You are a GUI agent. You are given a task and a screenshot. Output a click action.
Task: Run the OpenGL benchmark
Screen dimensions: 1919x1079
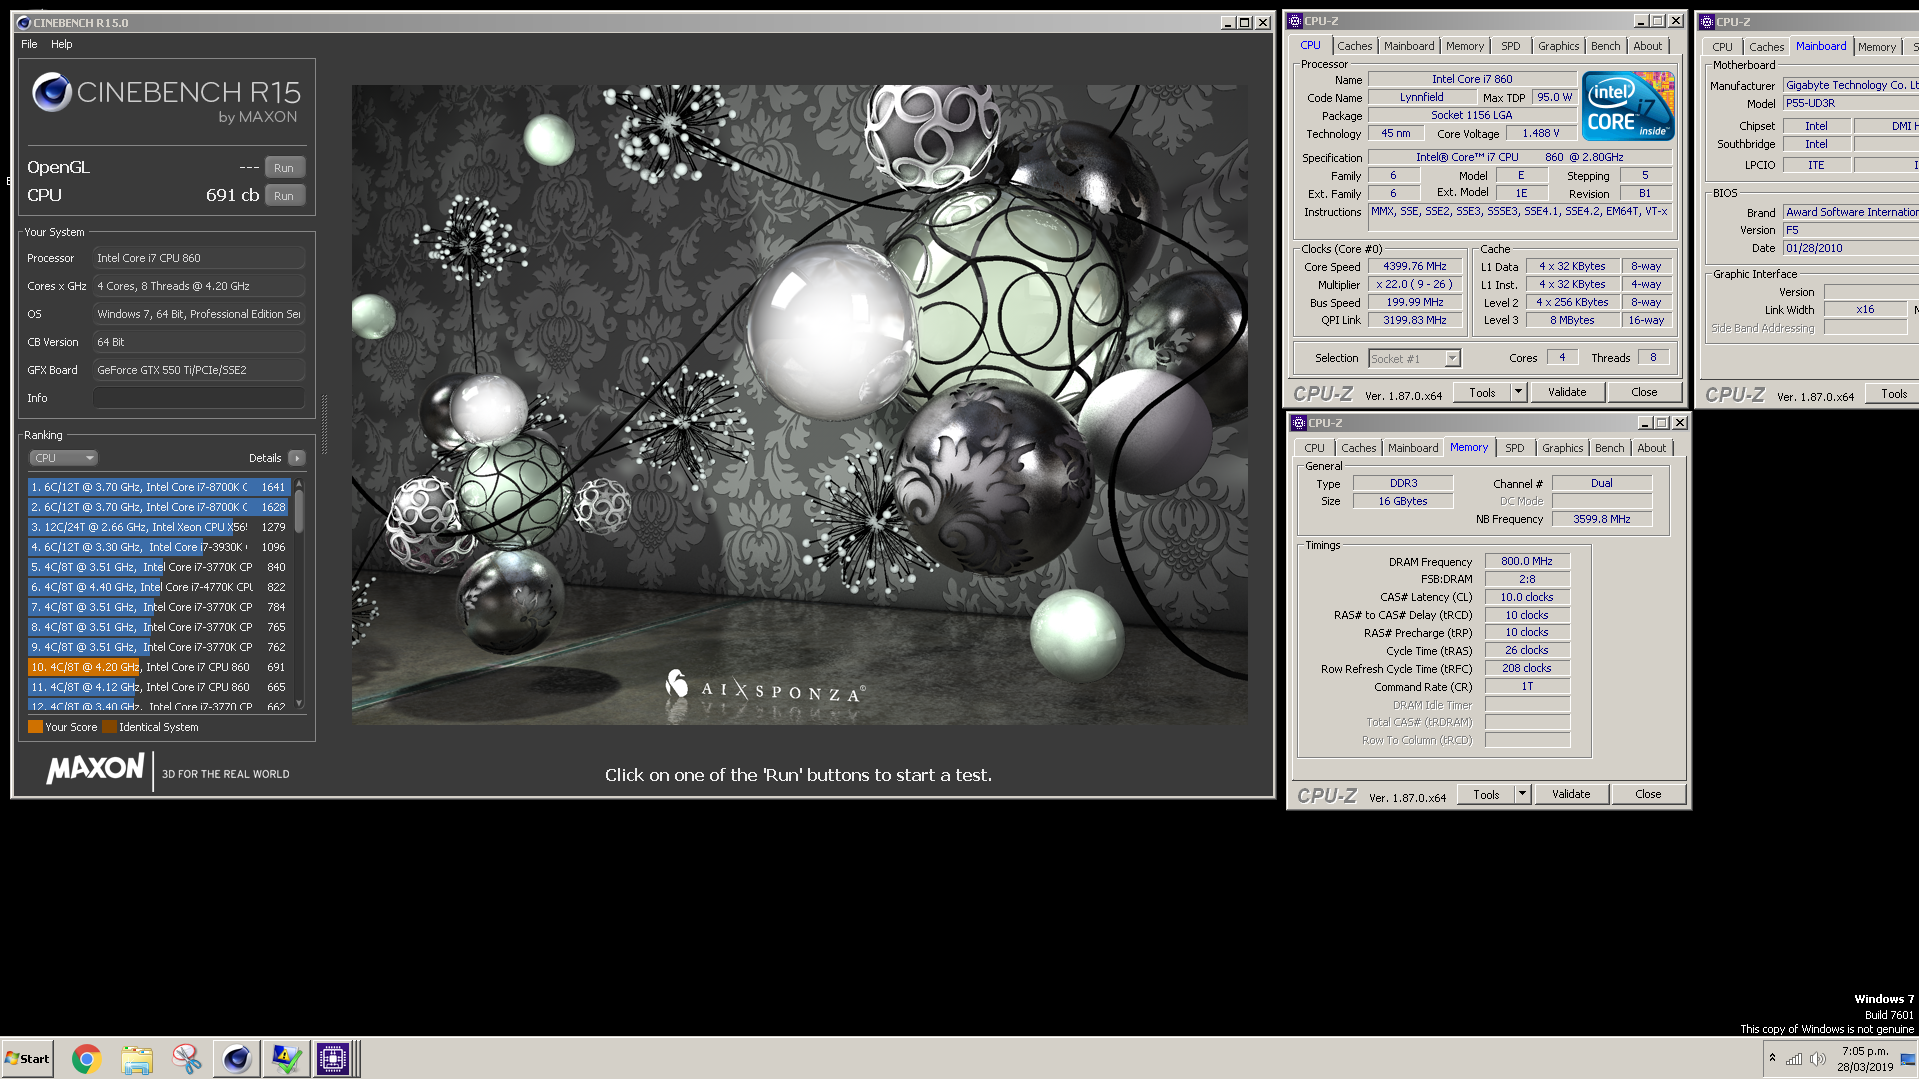(284, 168)
